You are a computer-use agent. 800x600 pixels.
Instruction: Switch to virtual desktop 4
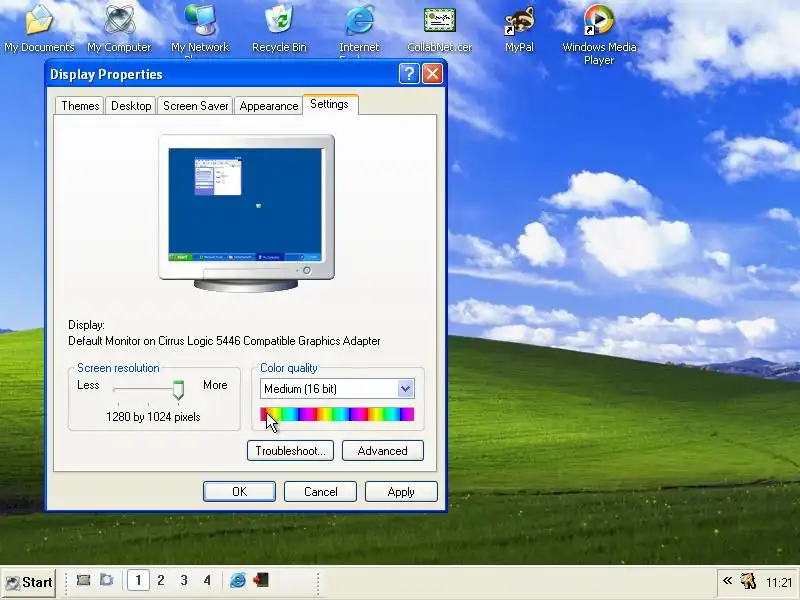click(207, 581)
